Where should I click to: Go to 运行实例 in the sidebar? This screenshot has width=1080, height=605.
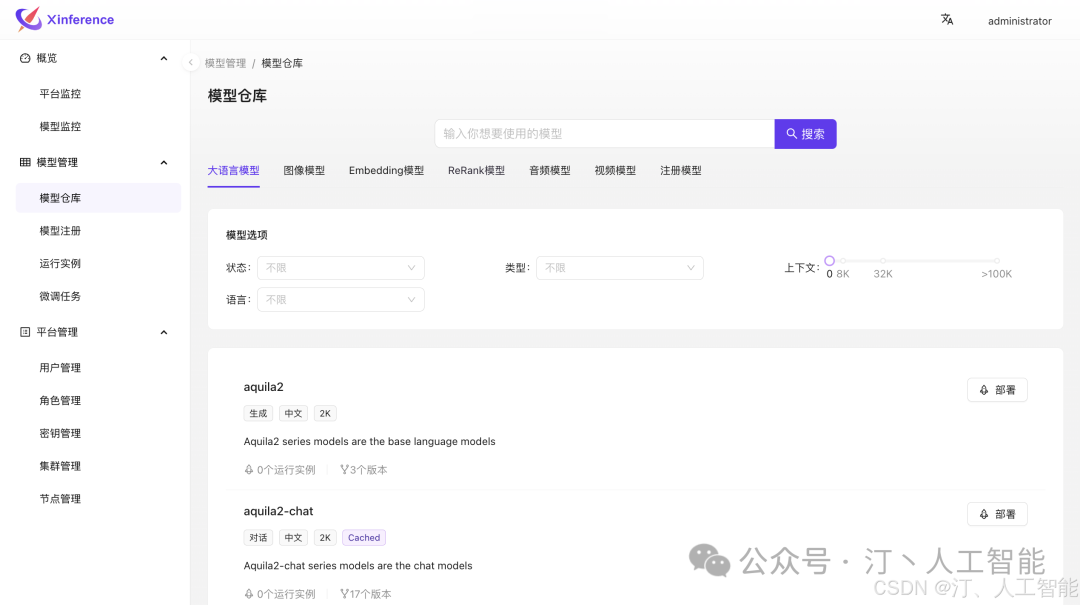pyautogui.click(x=60, y=264)
